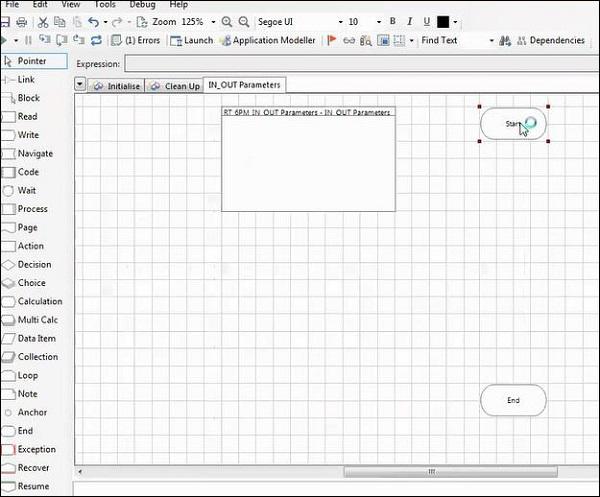Click the Dependencies button
The image size is (600, 497).
551,40
